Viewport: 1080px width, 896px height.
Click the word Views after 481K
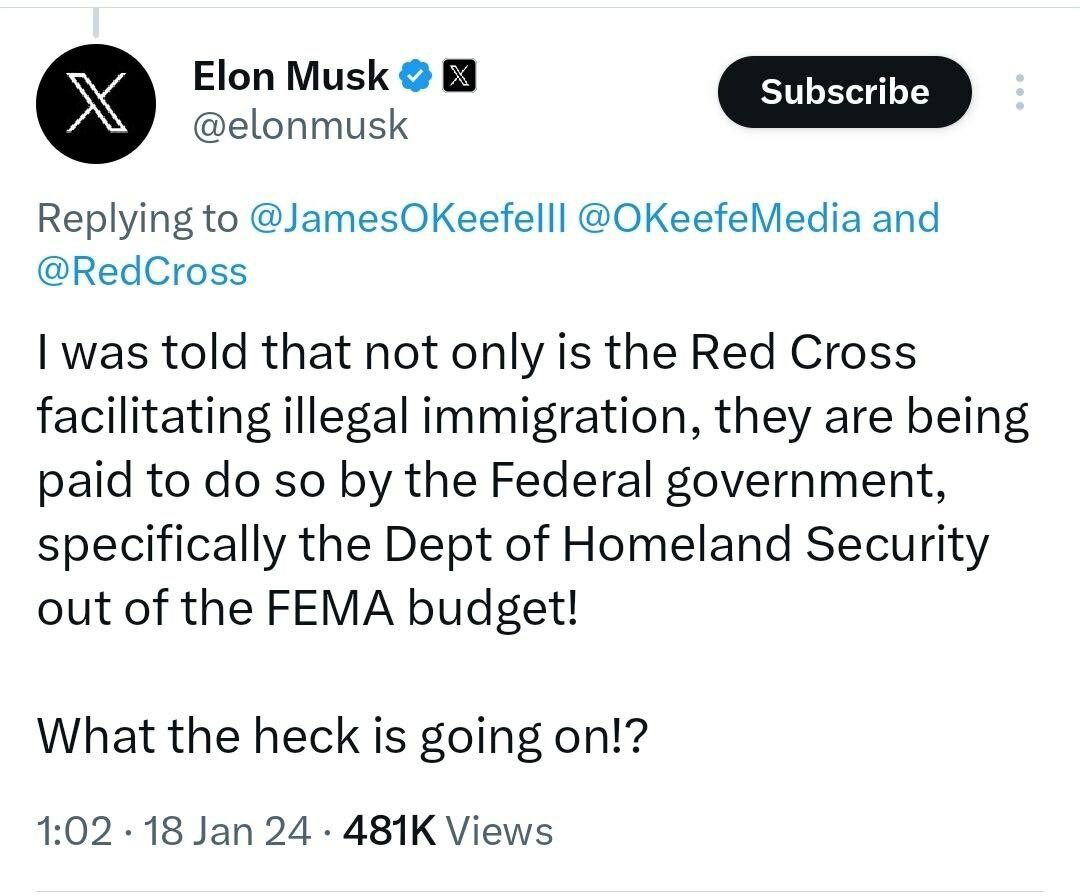tap(498, 831)
